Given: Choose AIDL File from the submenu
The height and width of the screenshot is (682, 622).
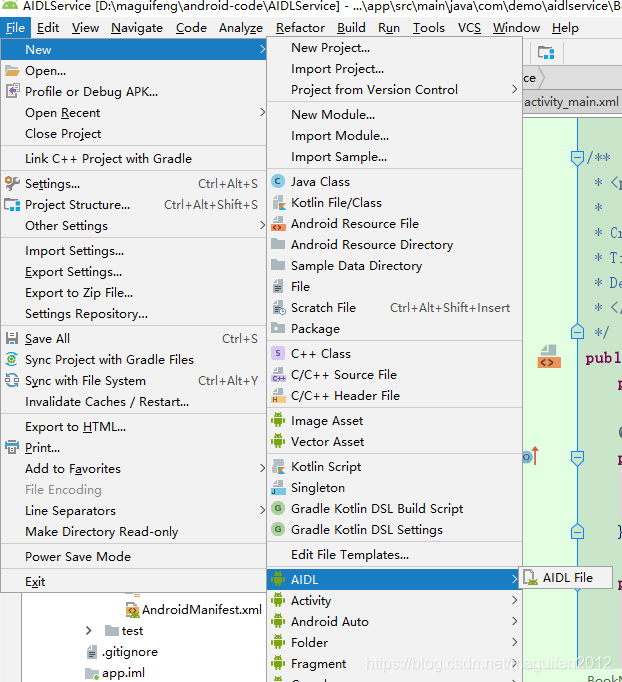Looking at the screenshot, I should (x=566, y=578).
